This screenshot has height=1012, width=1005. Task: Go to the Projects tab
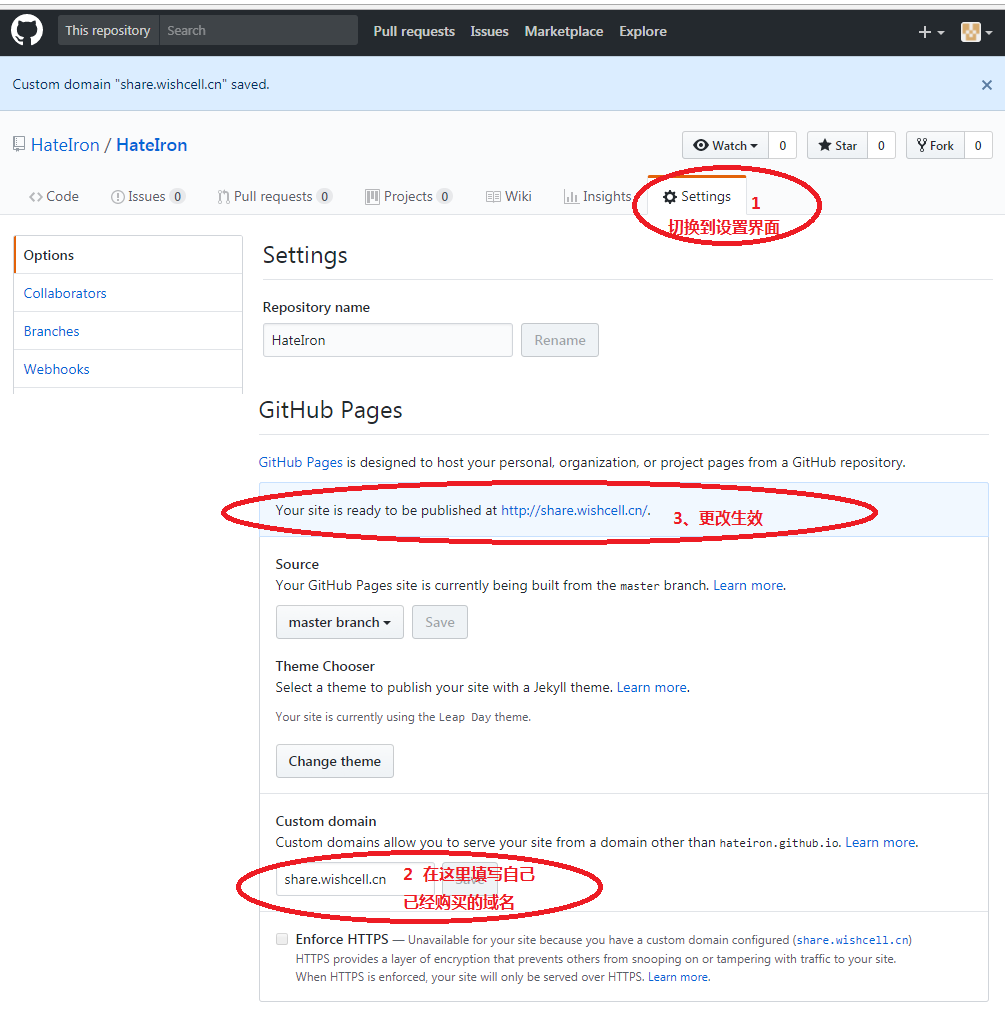[x=407, y=196]
